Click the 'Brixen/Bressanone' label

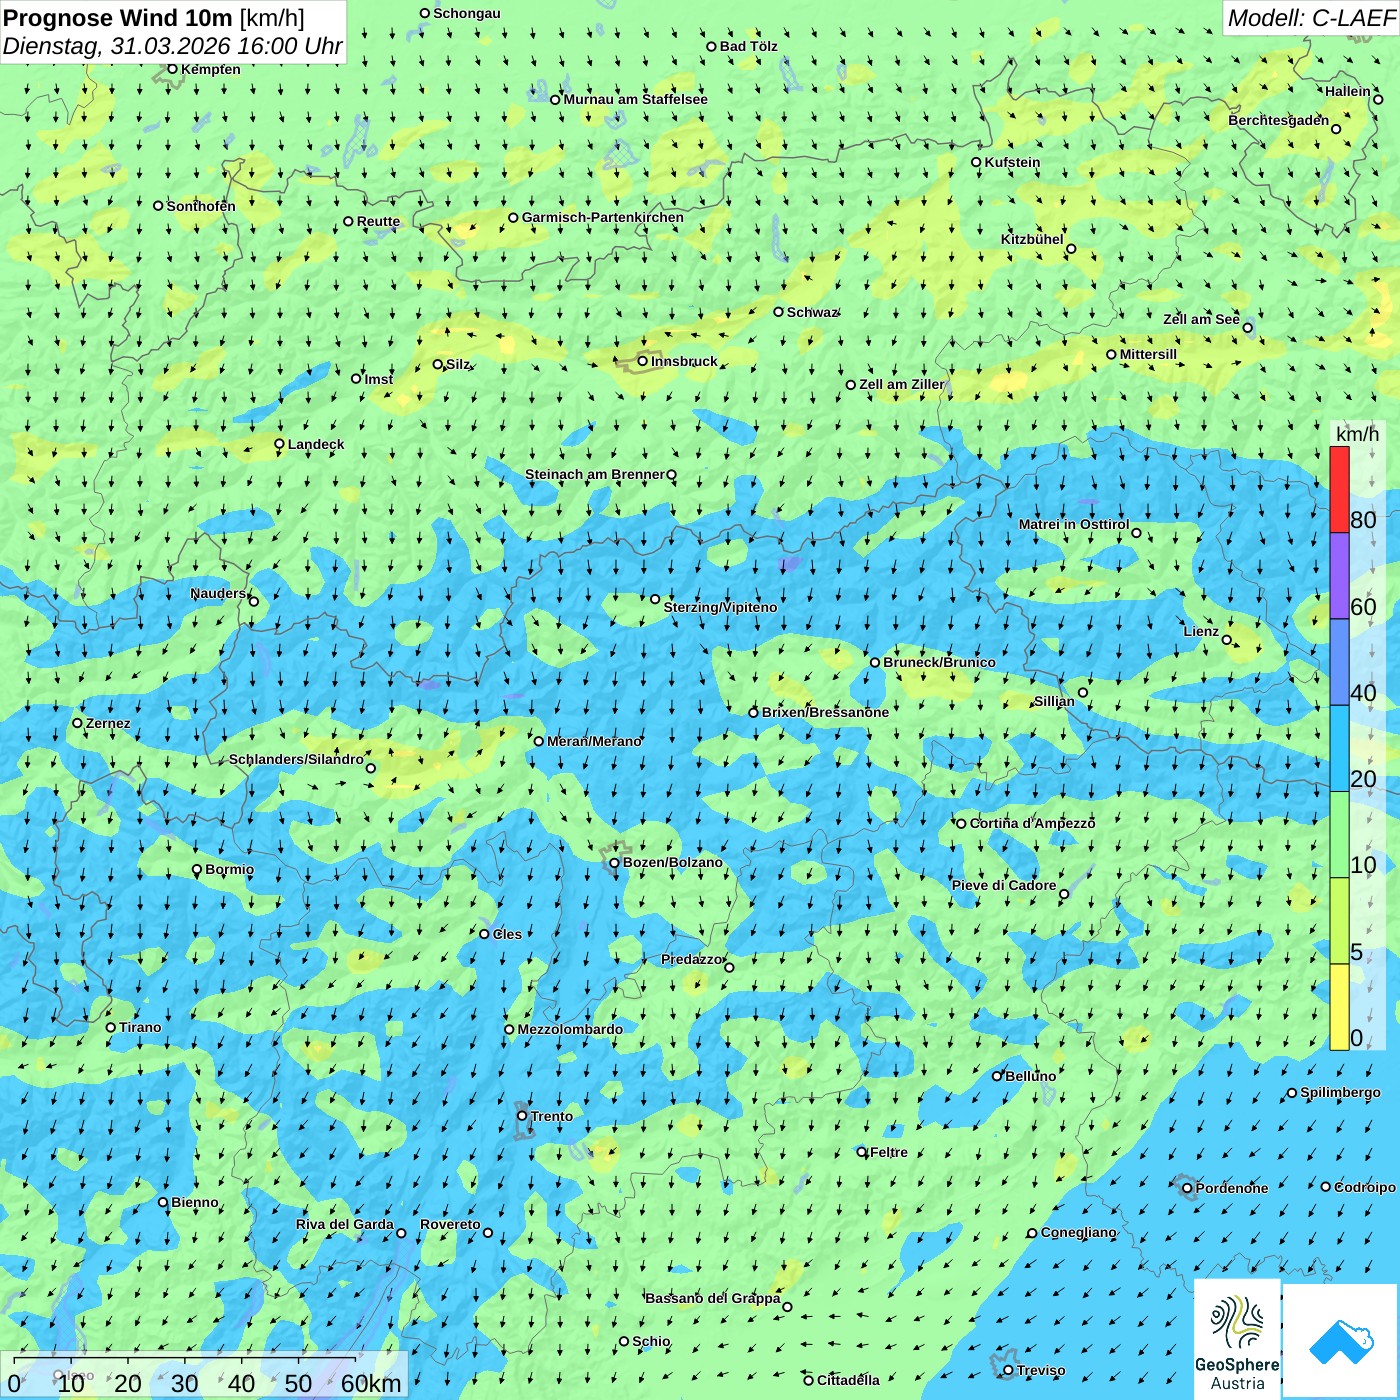[825, 712]
